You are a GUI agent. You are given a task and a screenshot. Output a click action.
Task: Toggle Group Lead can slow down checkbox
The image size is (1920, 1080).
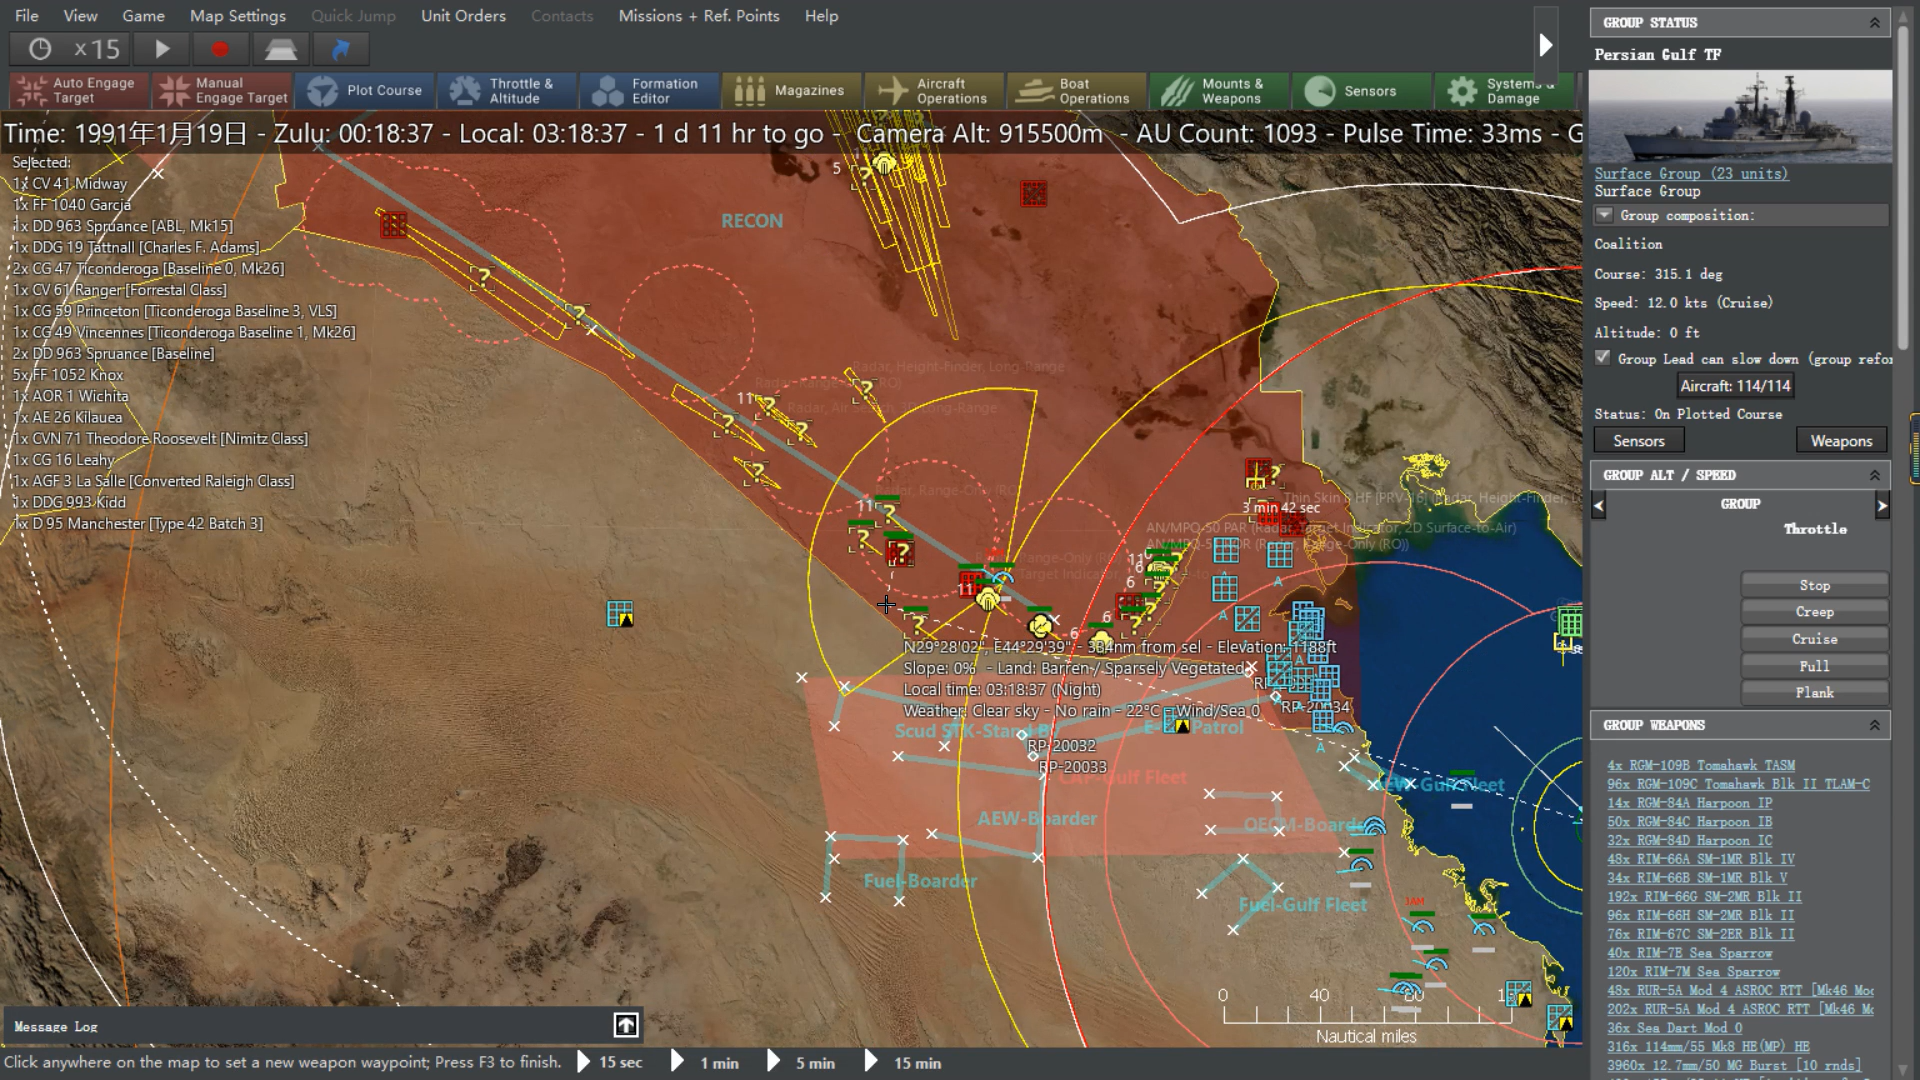(x=1603, y=358)
